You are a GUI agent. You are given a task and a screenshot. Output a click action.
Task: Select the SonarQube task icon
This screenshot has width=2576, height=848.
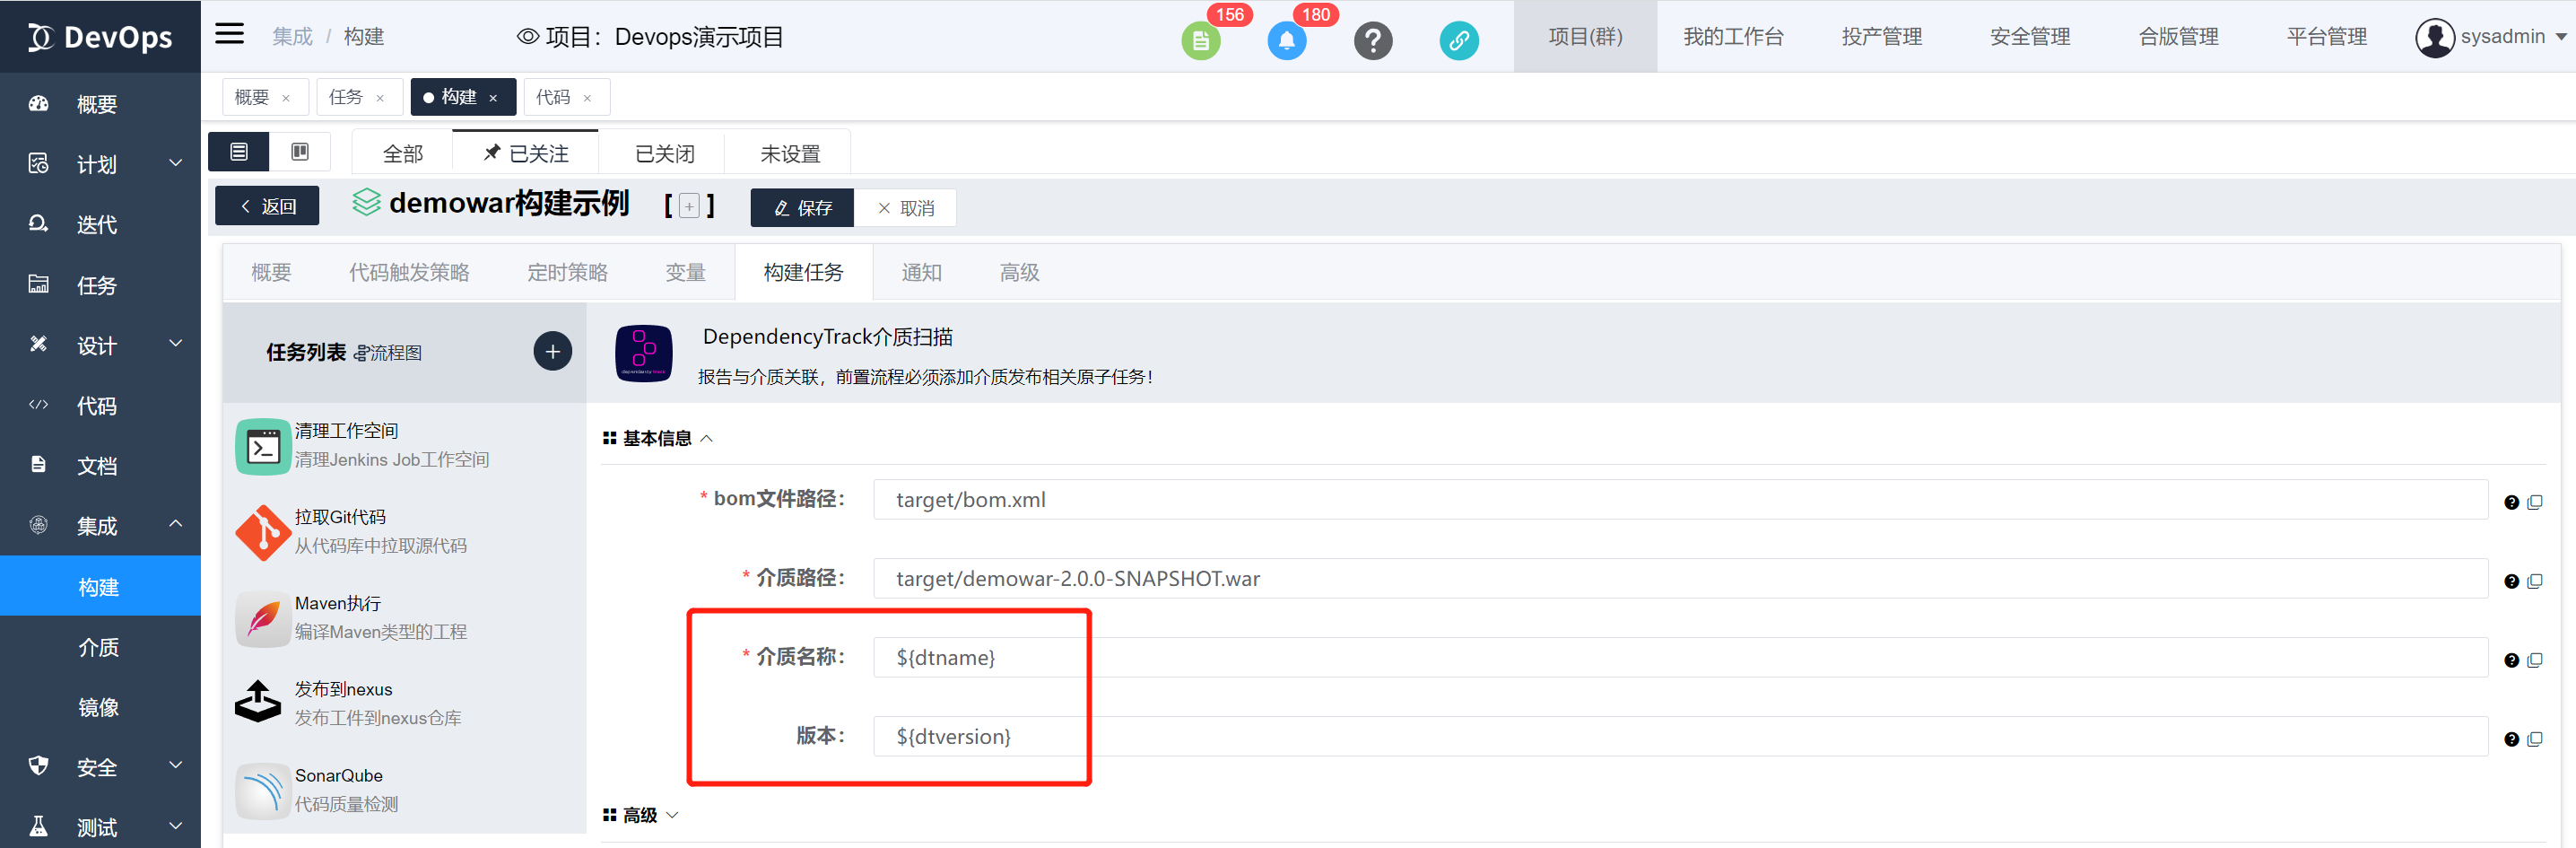pyautogui.click(x=263, y=790)
